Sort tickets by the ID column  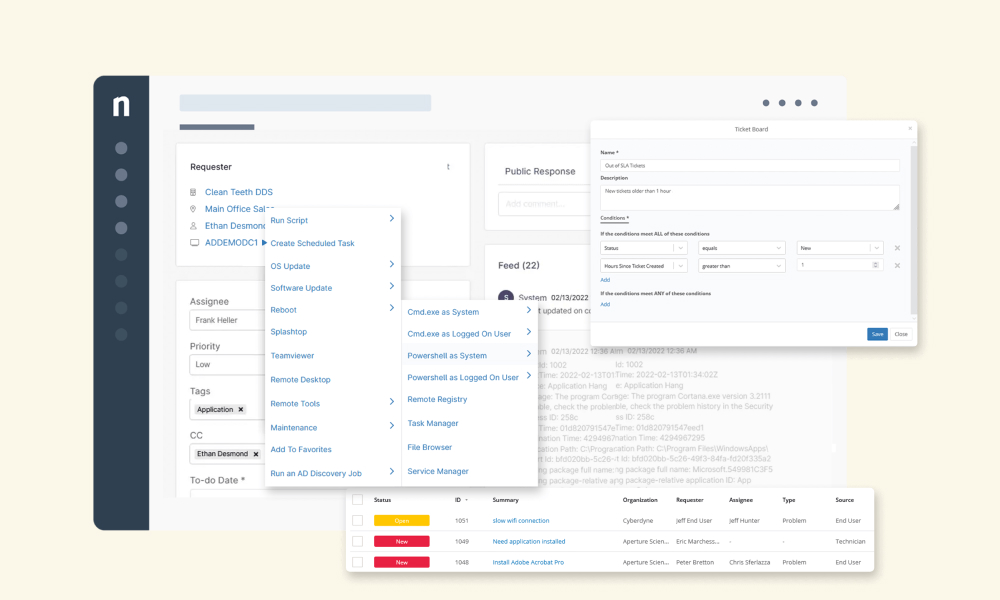point(461,500)
